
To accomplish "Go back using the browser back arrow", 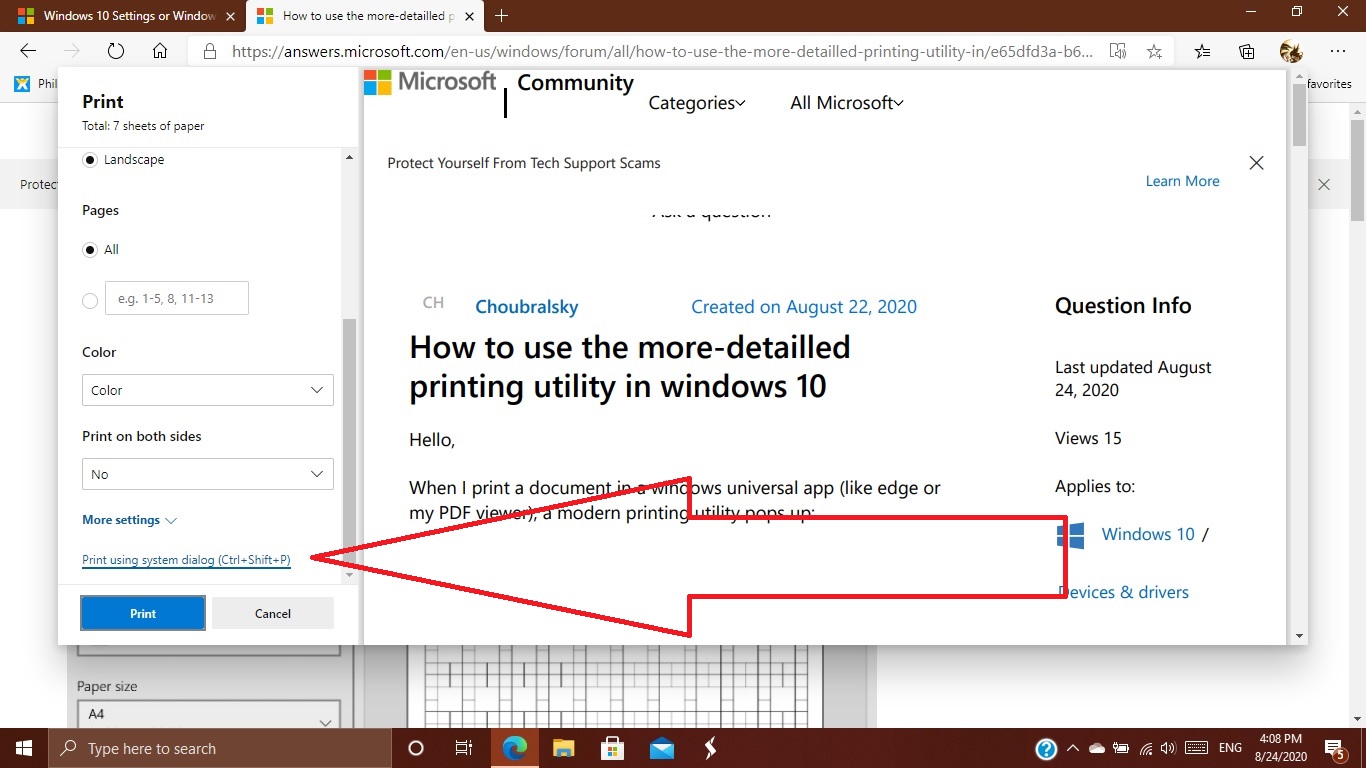I will pyautogui.click(x=28, y=51).
